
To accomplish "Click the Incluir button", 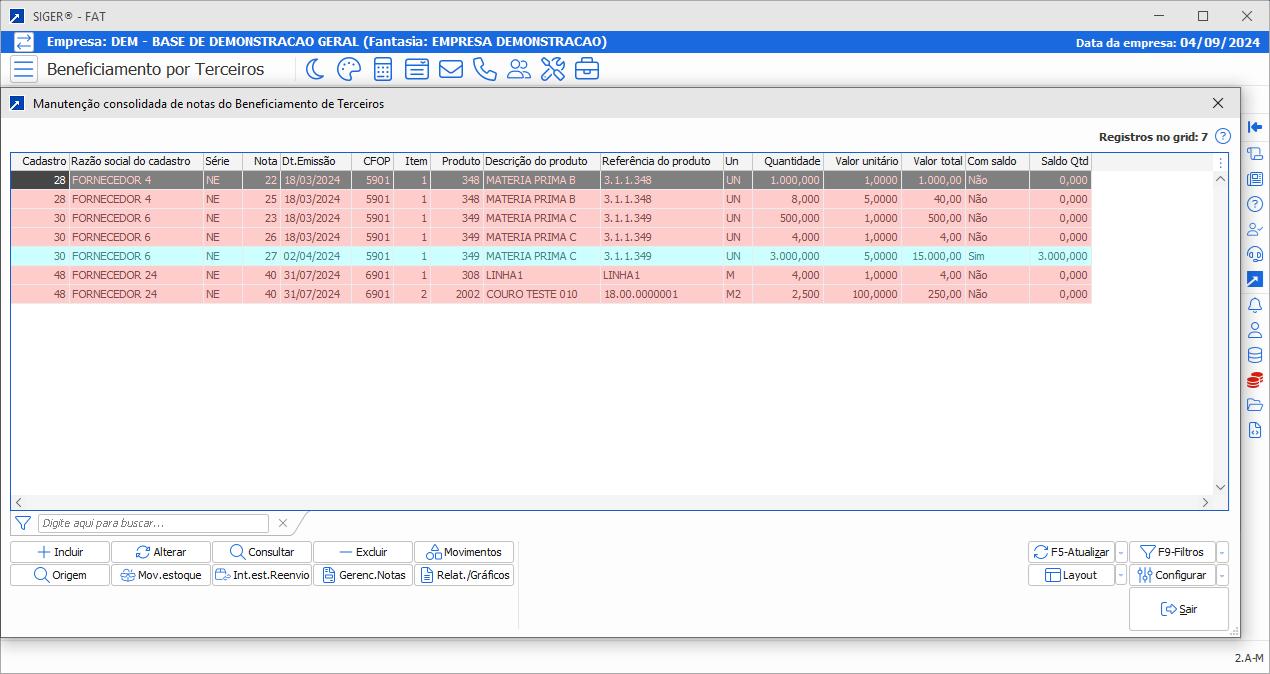I will 60,552.
